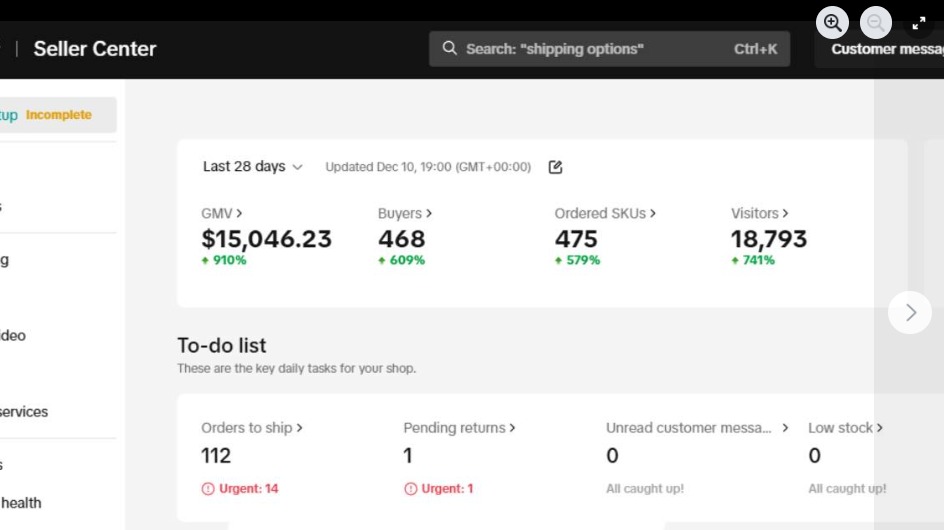Open the Ordered SKUs metric
This screenshot has height=530, width=944.
[605, 213]
